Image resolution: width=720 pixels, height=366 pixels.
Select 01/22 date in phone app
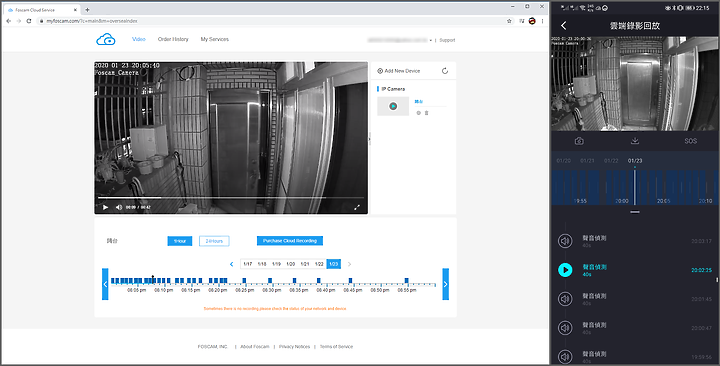[x=611, y=161]
